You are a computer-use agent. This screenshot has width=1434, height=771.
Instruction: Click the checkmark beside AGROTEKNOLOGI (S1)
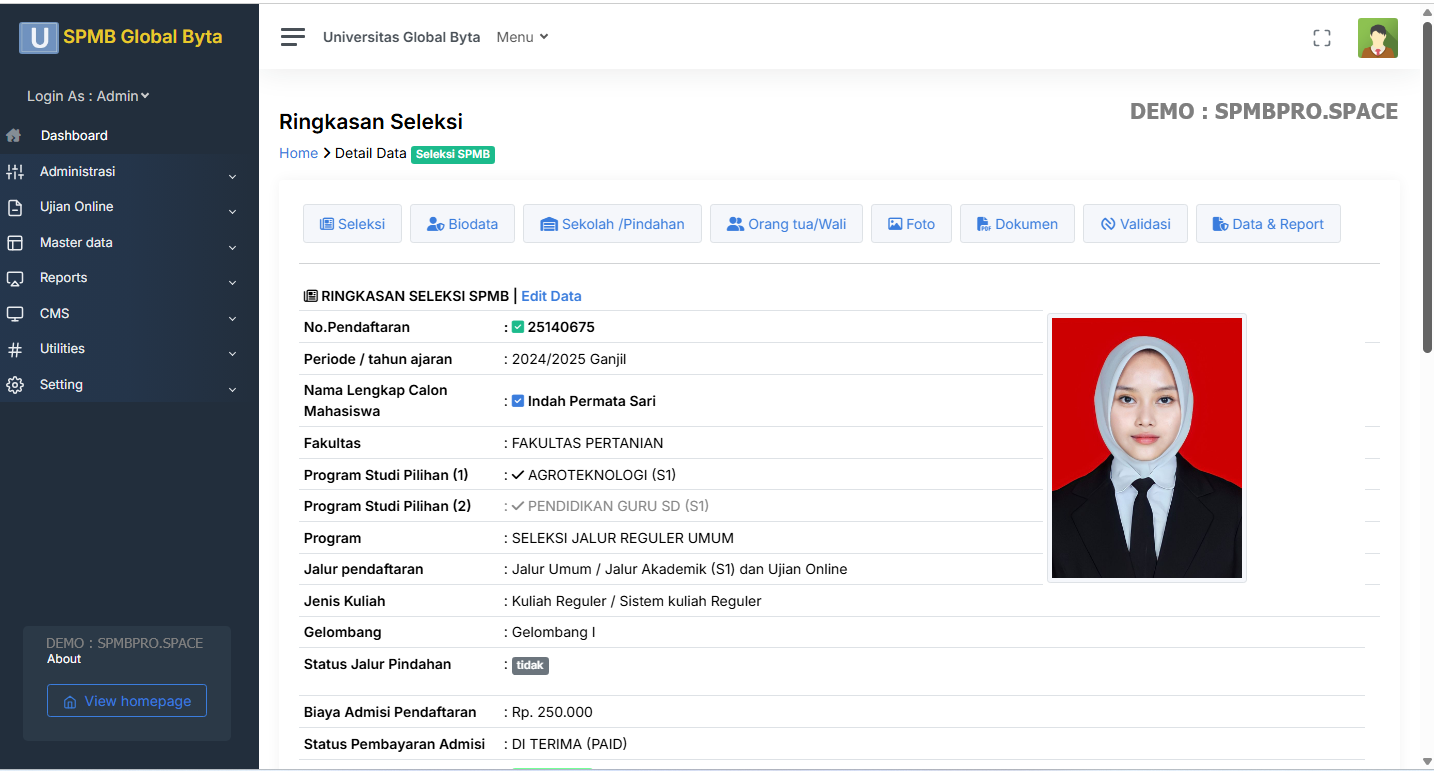pos(518,475)
